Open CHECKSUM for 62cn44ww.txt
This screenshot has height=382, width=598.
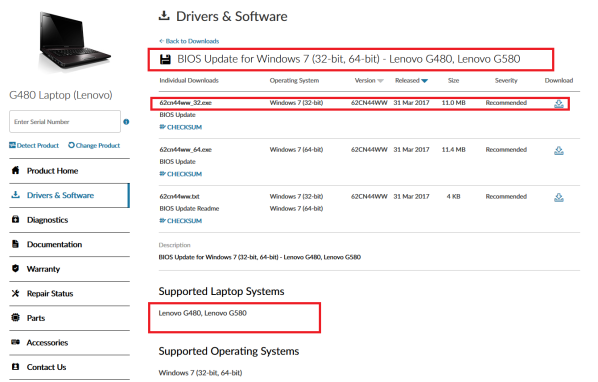point(181,221)
